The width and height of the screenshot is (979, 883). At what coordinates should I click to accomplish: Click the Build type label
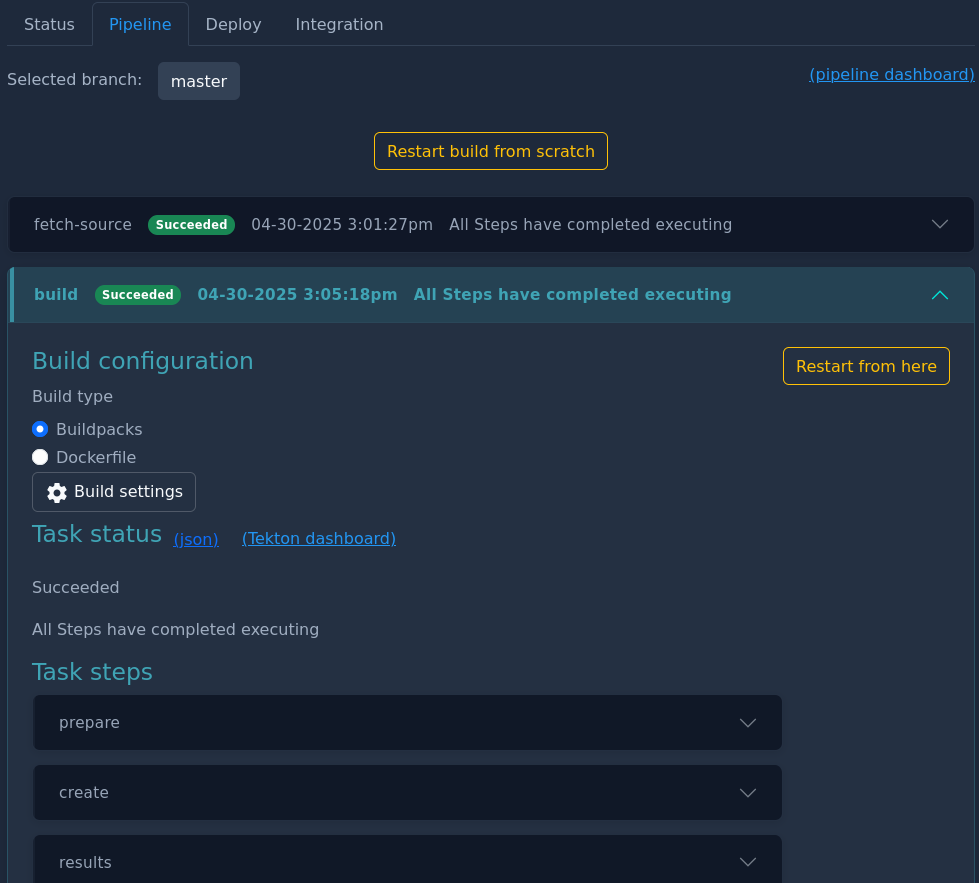pyautogui.click(x=72, y=397)
